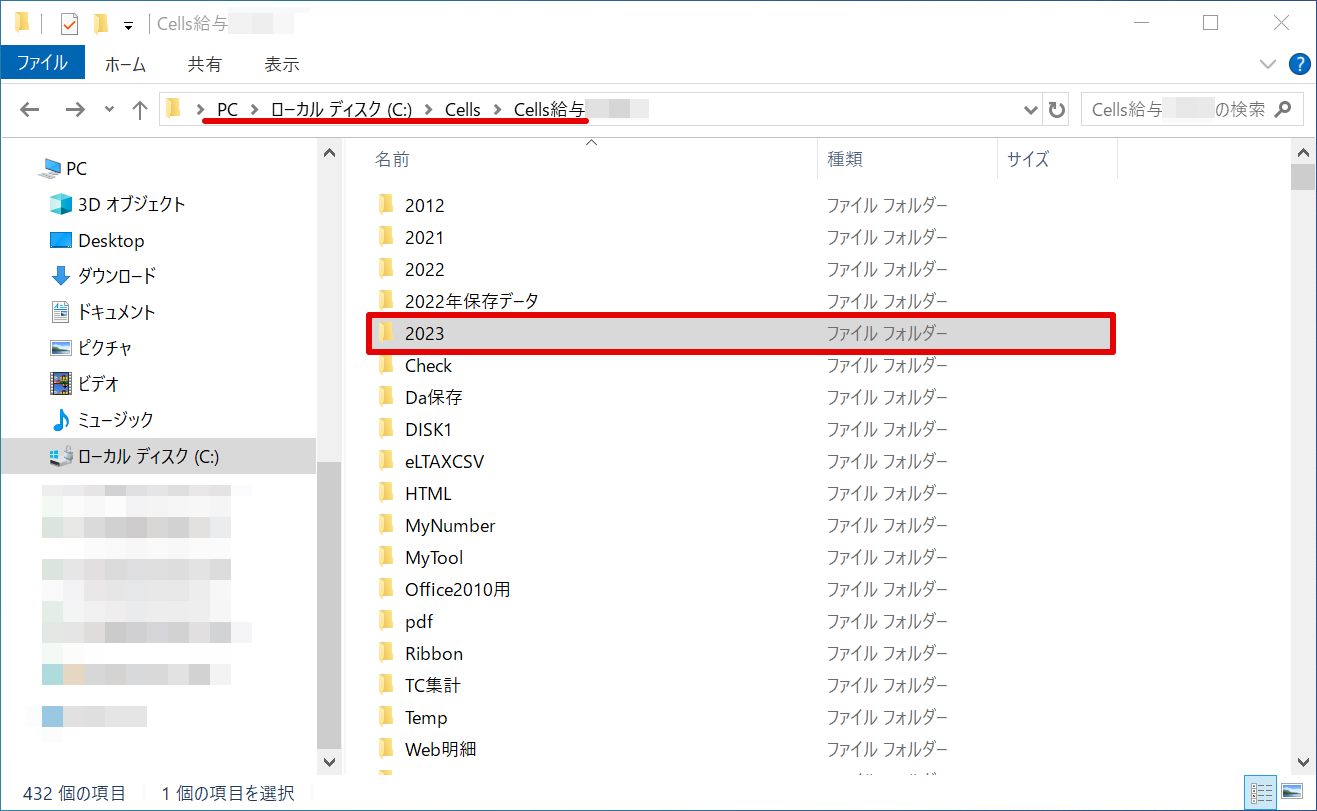Screen dimensions: 1317x811
Task: Click the Forward navigation arrow
Action: pos(74,110)
